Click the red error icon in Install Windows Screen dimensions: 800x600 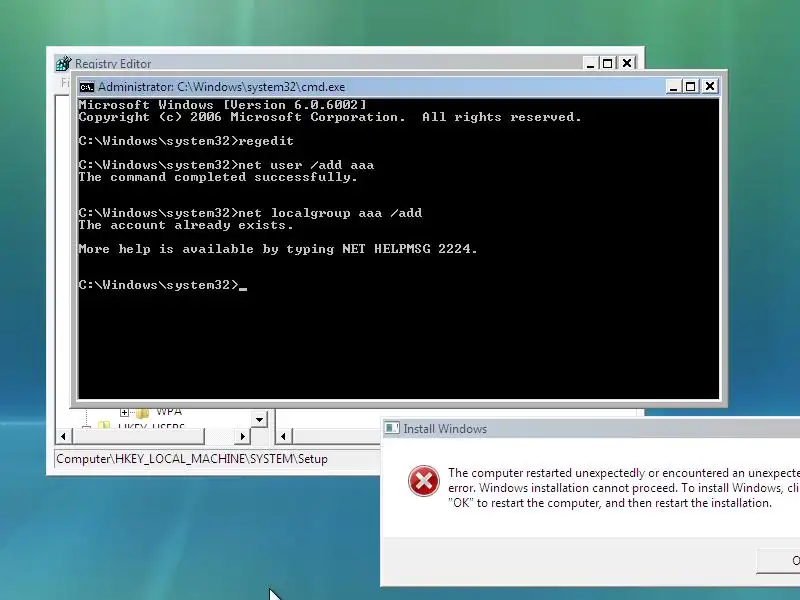[423, 481]
